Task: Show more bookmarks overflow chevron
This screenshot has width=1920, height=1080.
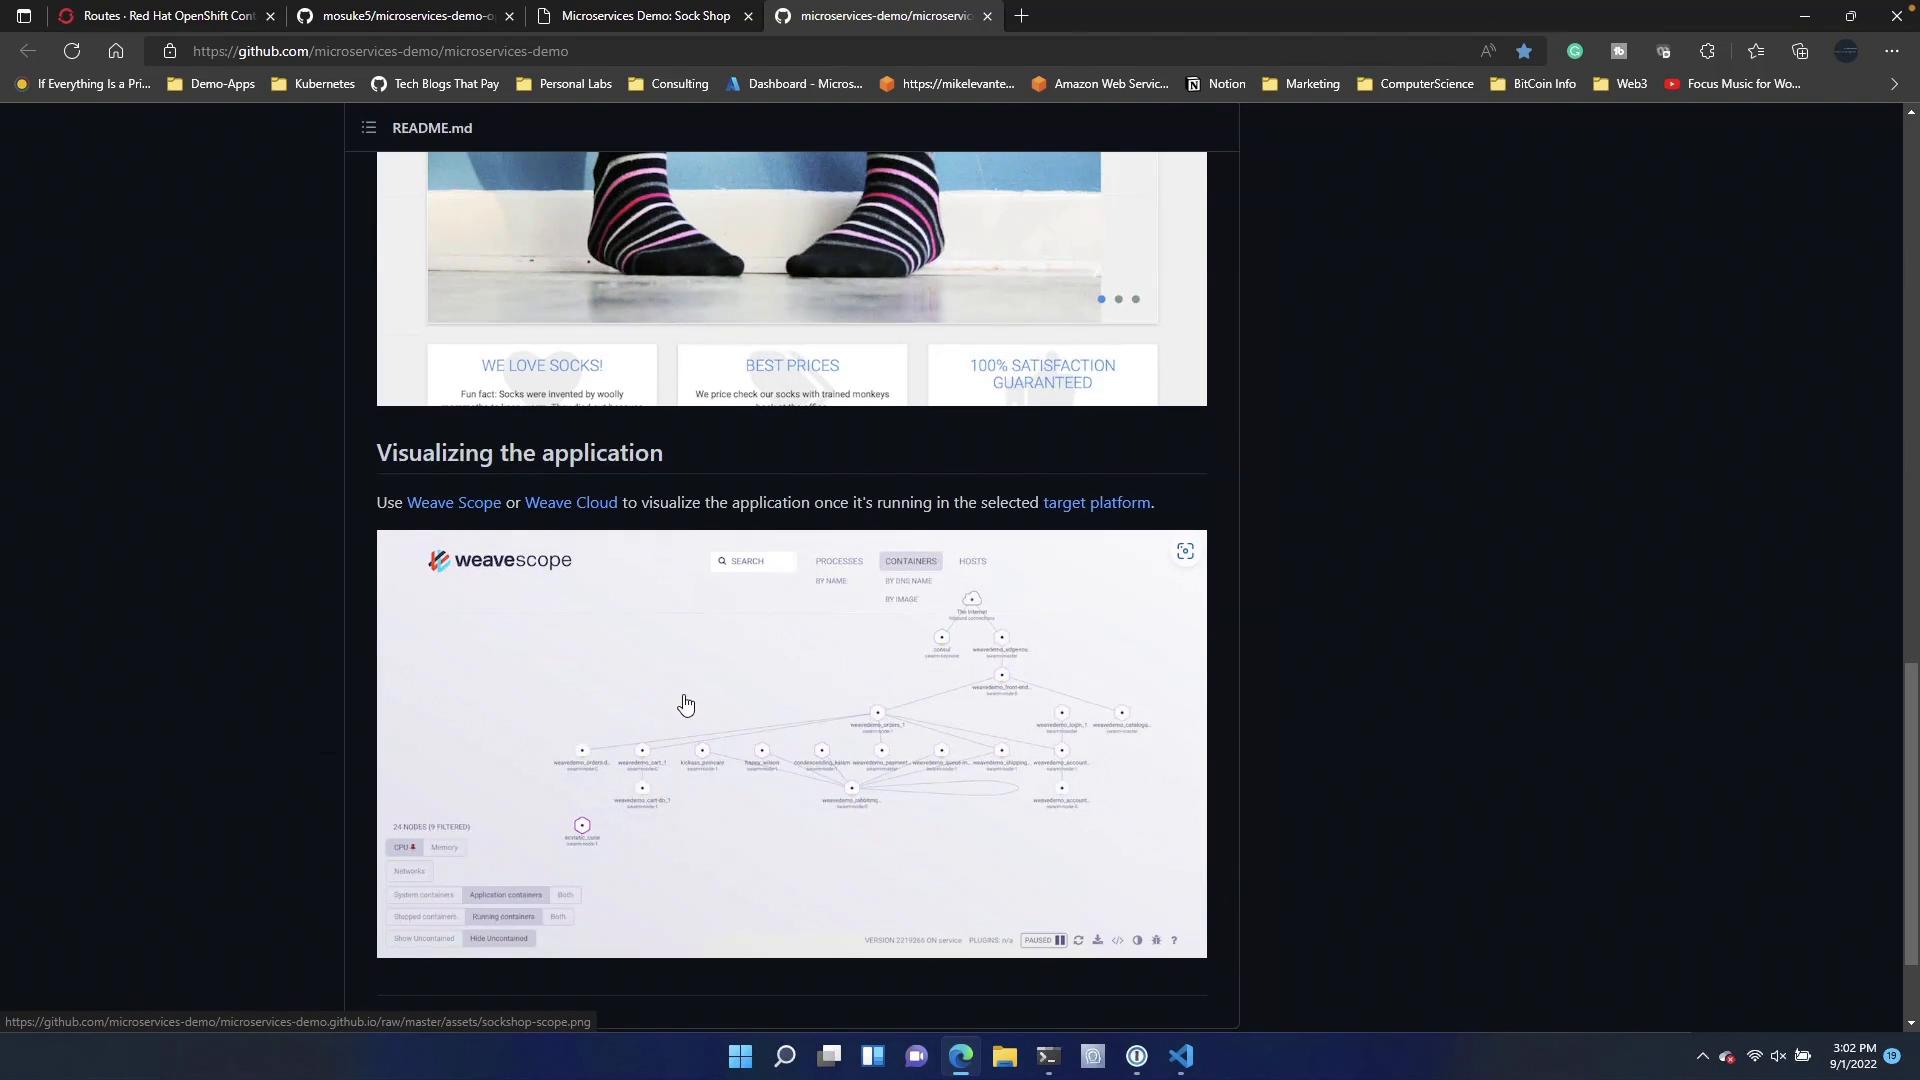Action: (x=1894, y=84)
